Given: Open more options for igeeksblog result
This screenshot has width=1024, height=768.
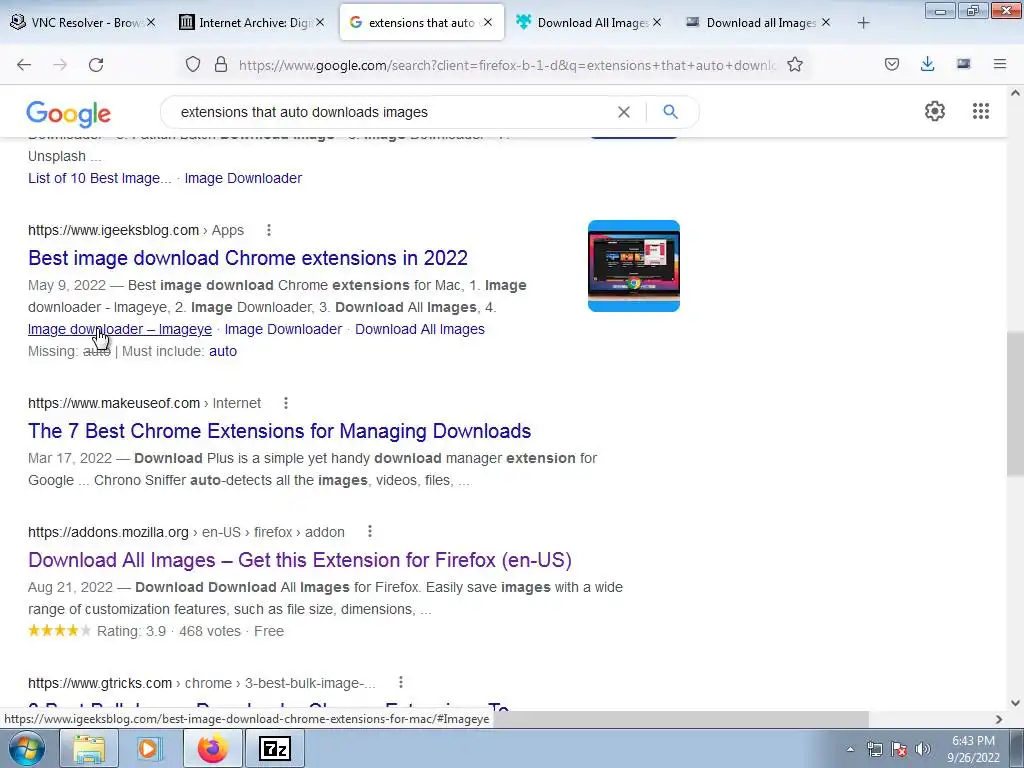Looking at the screenshot, I should click(x=268, y=230).
